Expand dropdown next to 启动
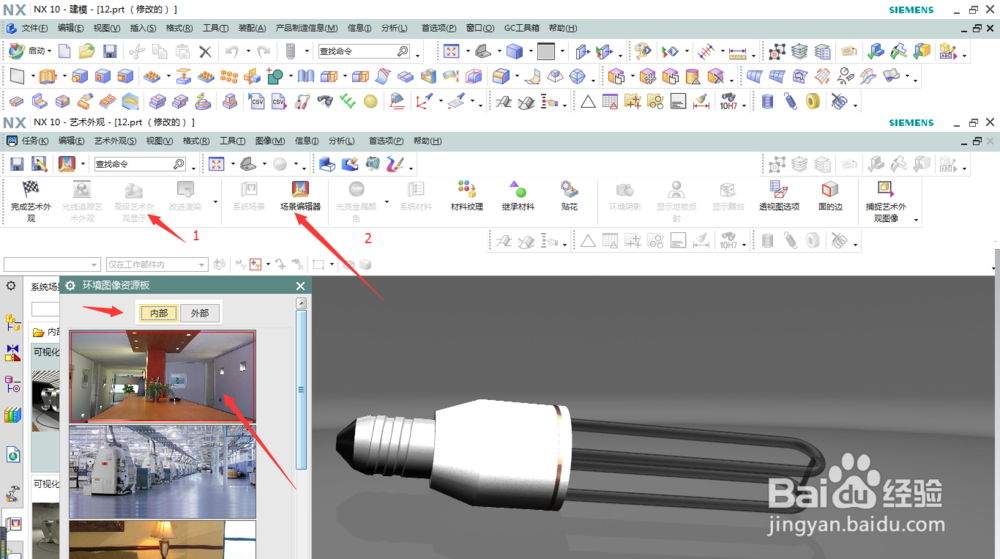Image resolution: width=1000 pixels, height=559 pixels. click(50, 52)
